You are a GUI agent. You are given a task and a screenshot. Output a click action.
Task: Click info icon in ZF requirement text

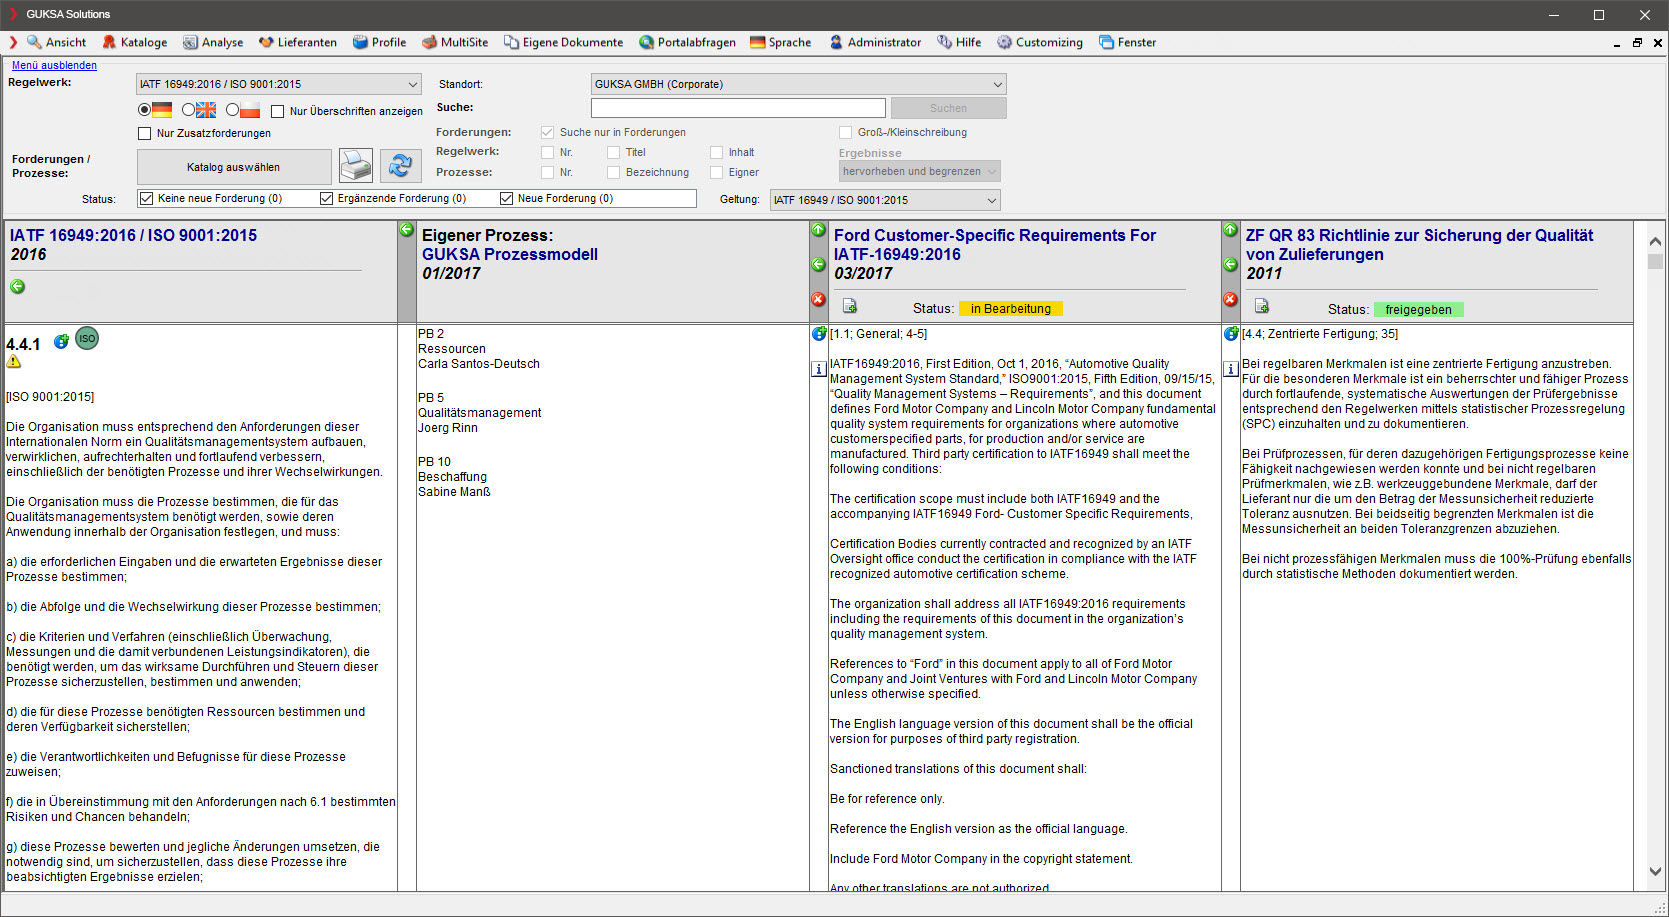(x=1231, y=369)
